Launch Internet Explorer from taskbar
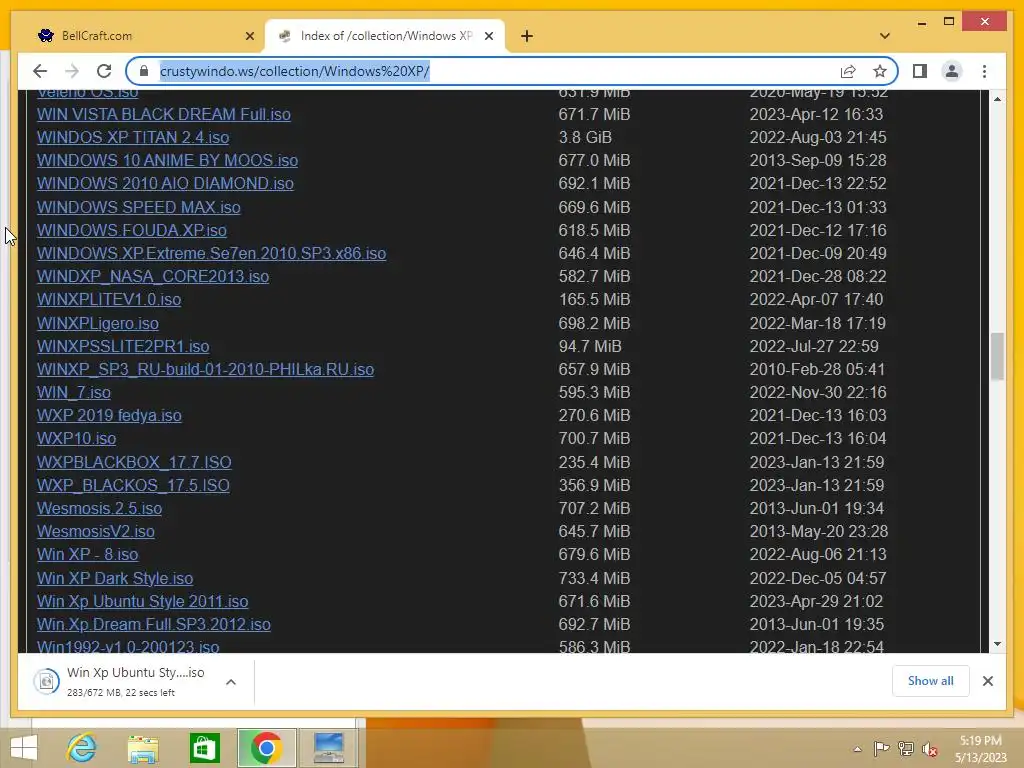 pyautogui.click(x=82, y=748)
